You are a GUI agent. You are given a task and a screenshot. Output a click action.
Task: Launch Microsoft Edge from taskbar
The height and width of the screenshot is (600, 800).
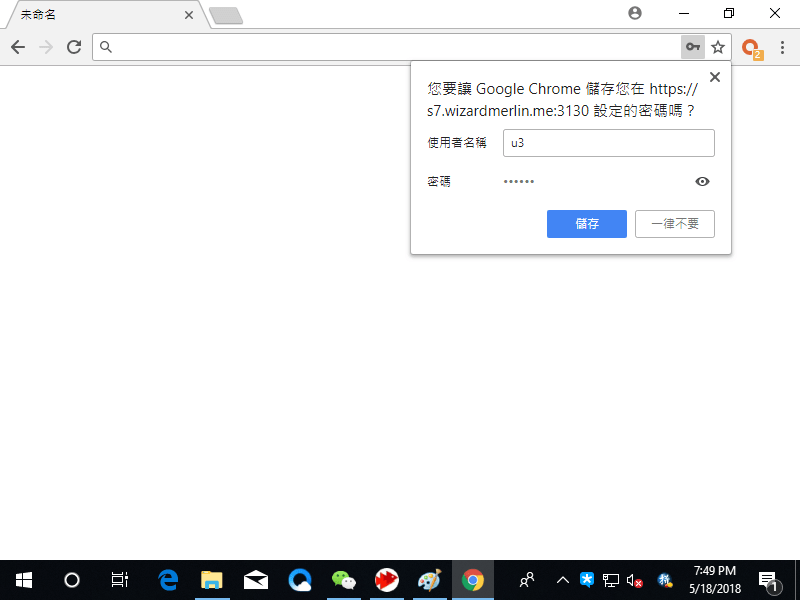coord(168,580)
